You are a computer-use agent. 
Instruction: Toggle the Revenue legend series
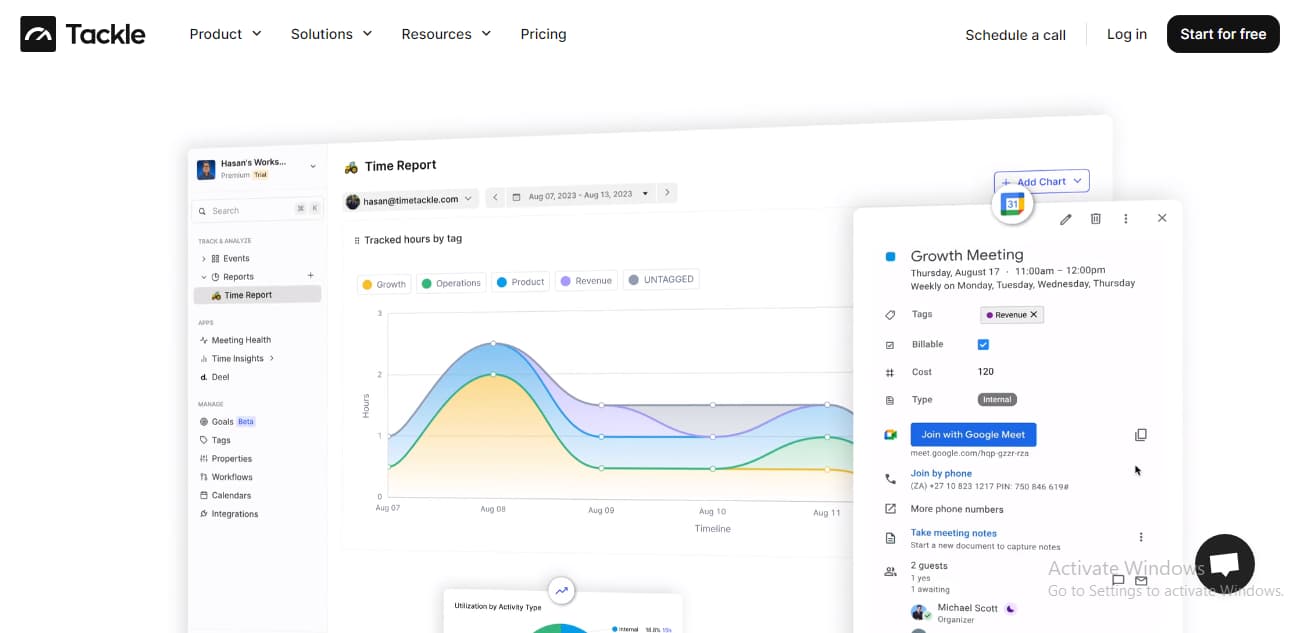point(587,281)
